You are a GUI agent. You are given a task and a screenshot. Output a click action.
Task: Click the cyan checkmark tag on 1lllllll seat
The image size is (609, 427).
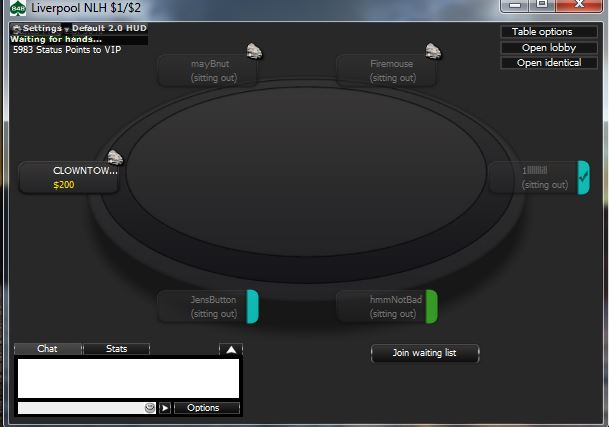(583, 178)
